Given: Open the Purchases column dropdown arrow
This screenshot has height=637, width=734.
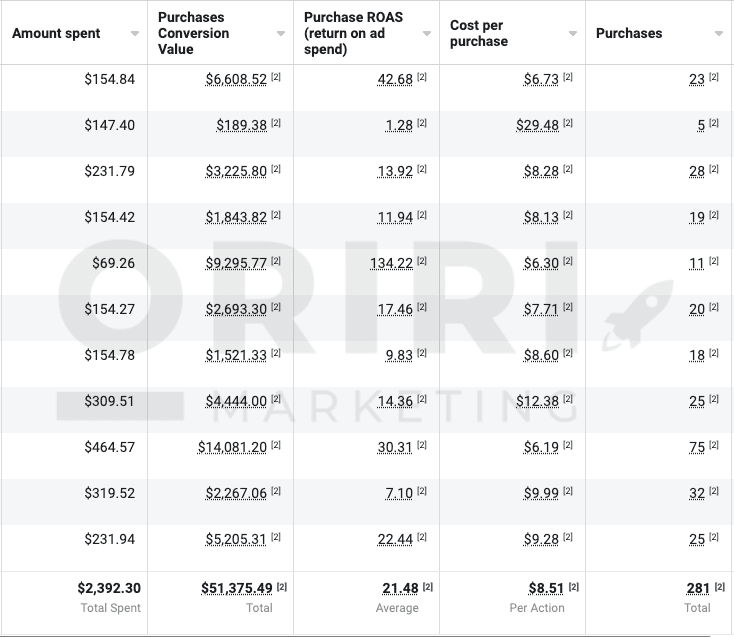Looking at the screenshot, I should [719, 34].
